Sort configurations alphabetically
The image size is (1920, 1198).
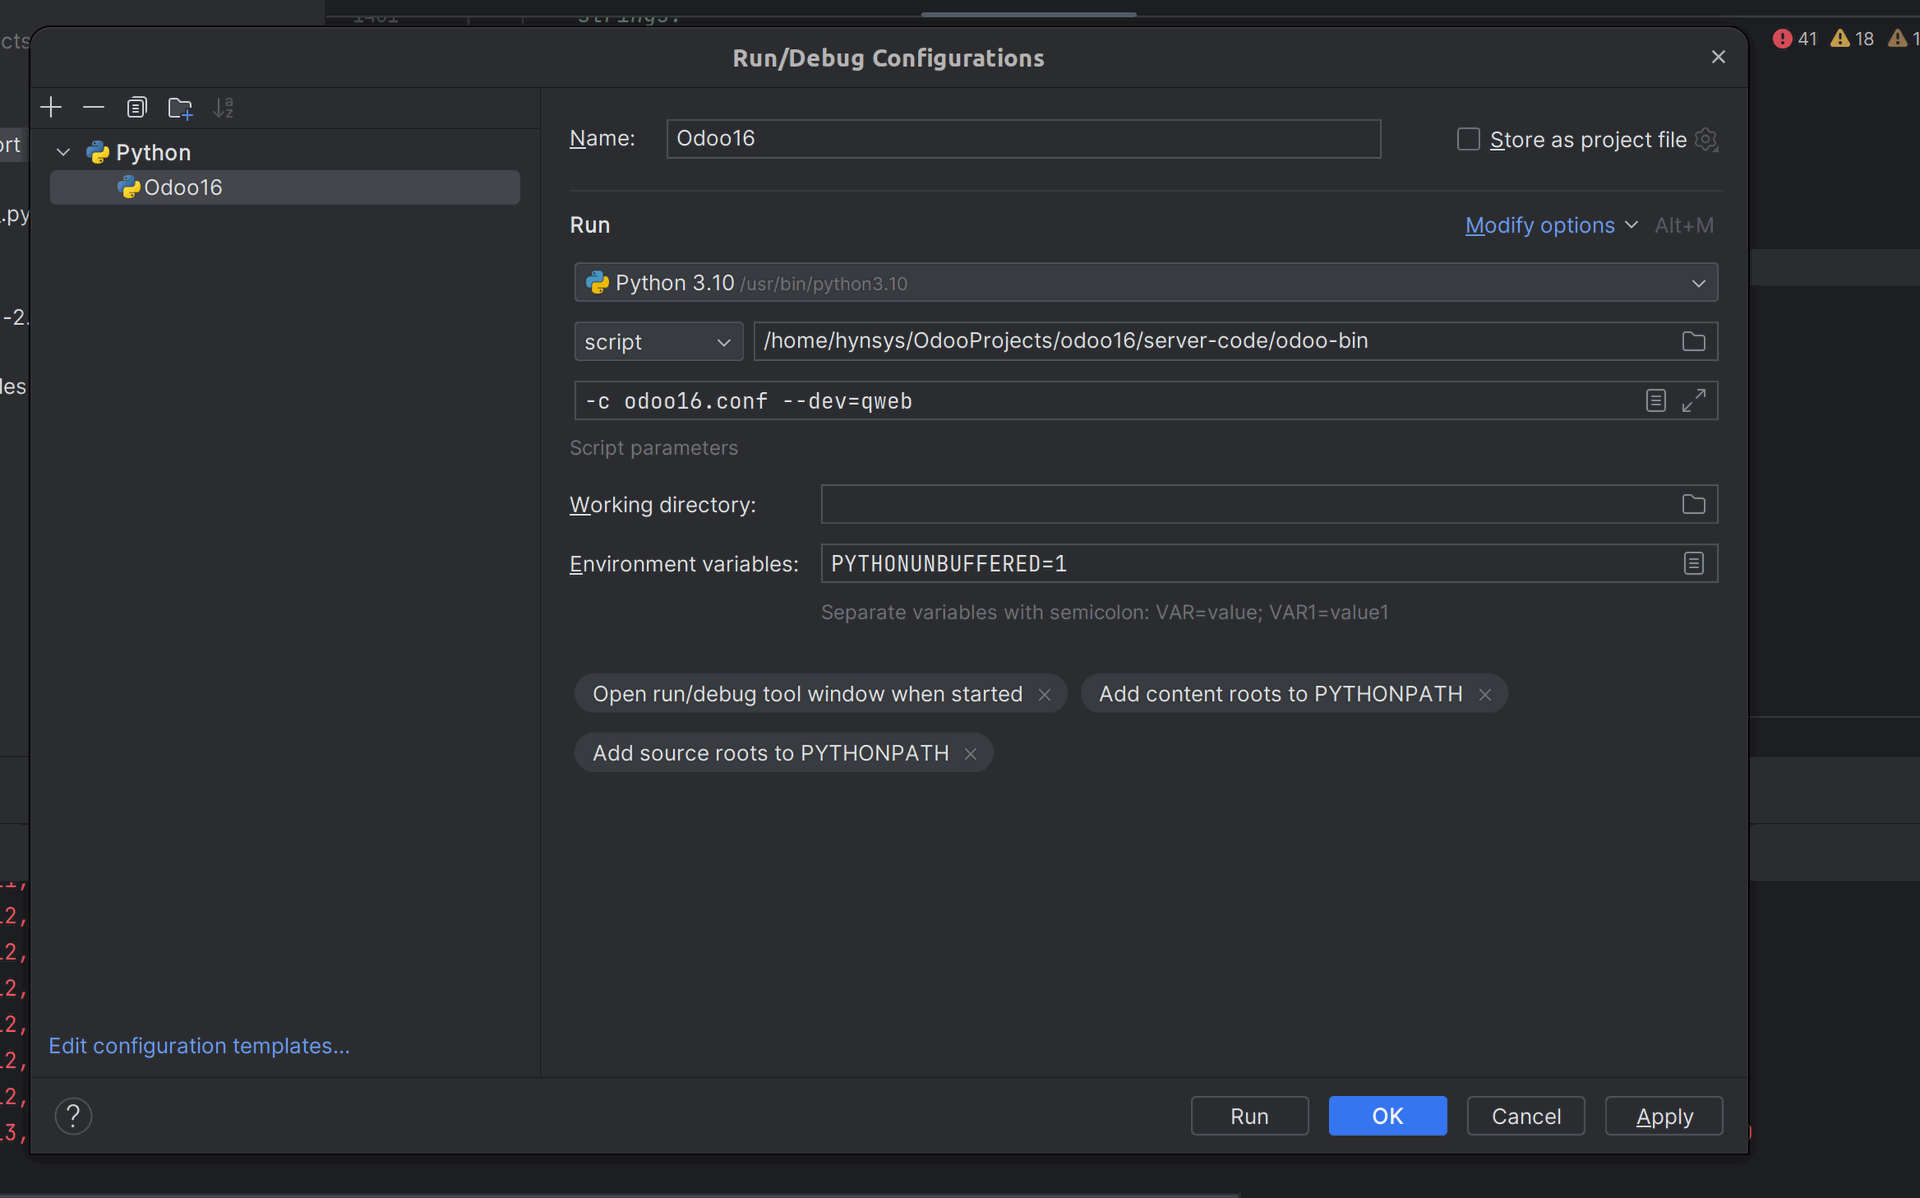pyautogui.click(x=223, y=107)
